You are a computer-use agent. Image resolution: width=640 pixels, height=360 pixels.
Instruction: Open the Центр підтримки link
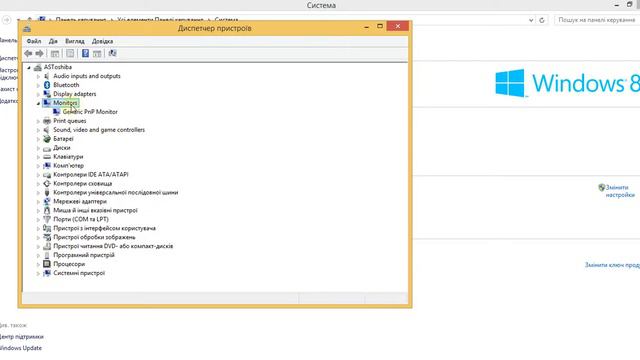click(x=21, y=337)
